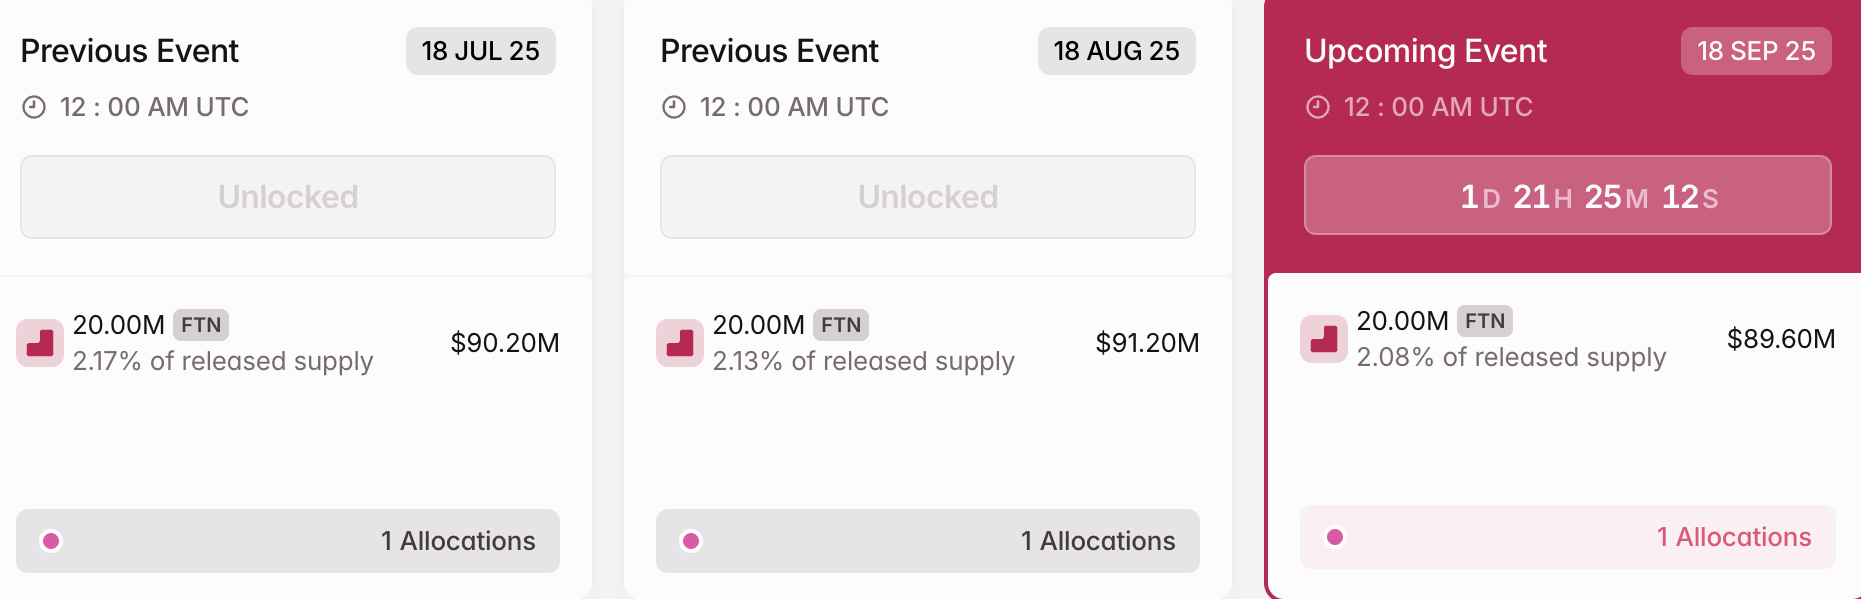Click pink allocation dot in July card
Viewport: 1861px width, 599px height.
[x=51, y=541]
